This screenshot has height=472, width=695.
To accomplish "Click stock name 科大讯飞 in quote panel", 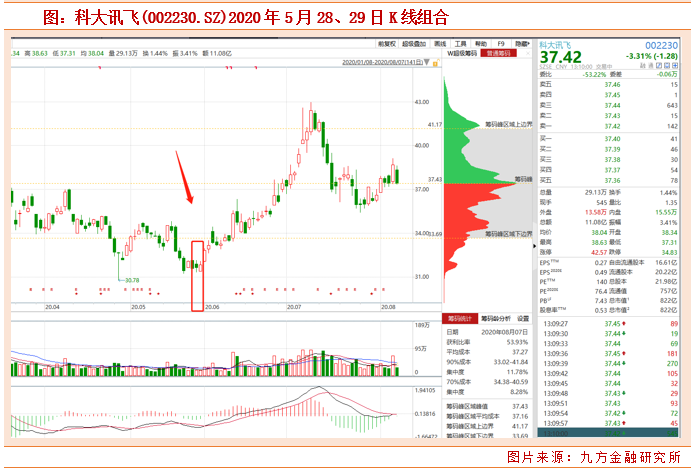I will click(x=555, y=45).
